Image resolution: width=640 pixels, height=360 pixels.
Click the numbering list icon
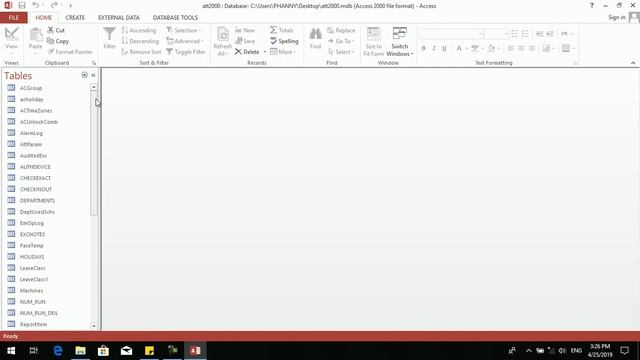tap(525, 33)
